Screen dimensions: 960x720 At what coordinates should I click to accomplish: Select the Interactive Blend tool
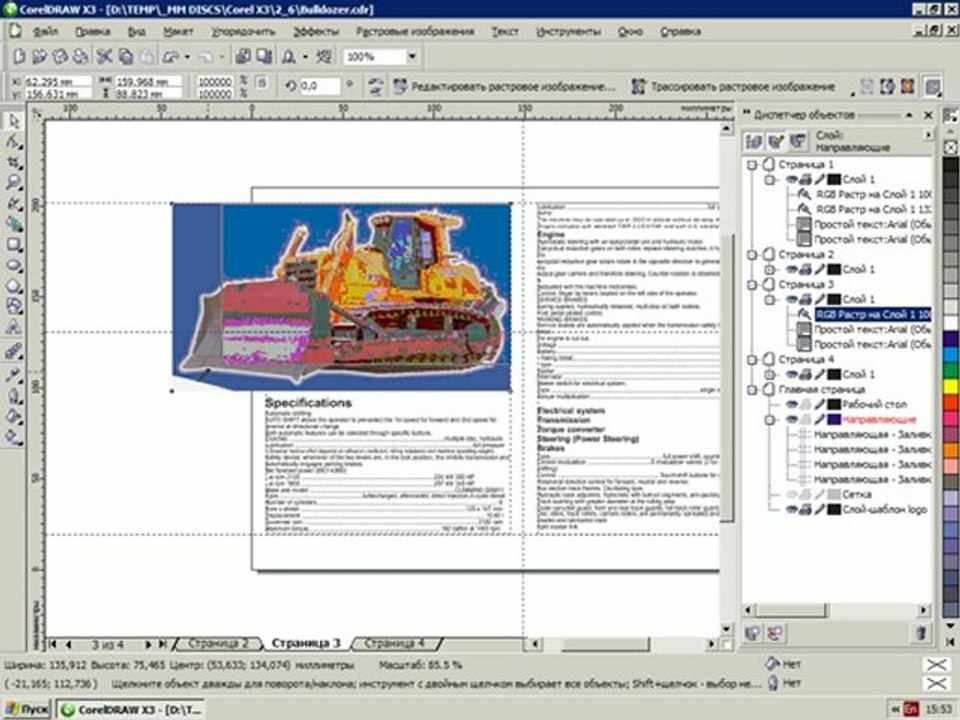(13, 351)
